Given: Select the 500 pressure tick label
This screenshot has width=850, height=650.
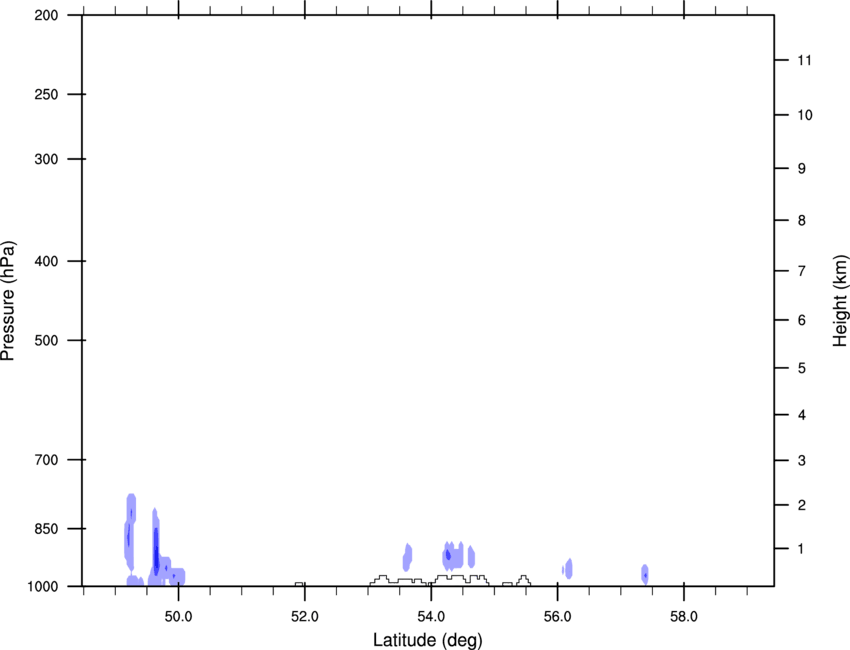Looking at the screenshot, I should click(46, 340).
